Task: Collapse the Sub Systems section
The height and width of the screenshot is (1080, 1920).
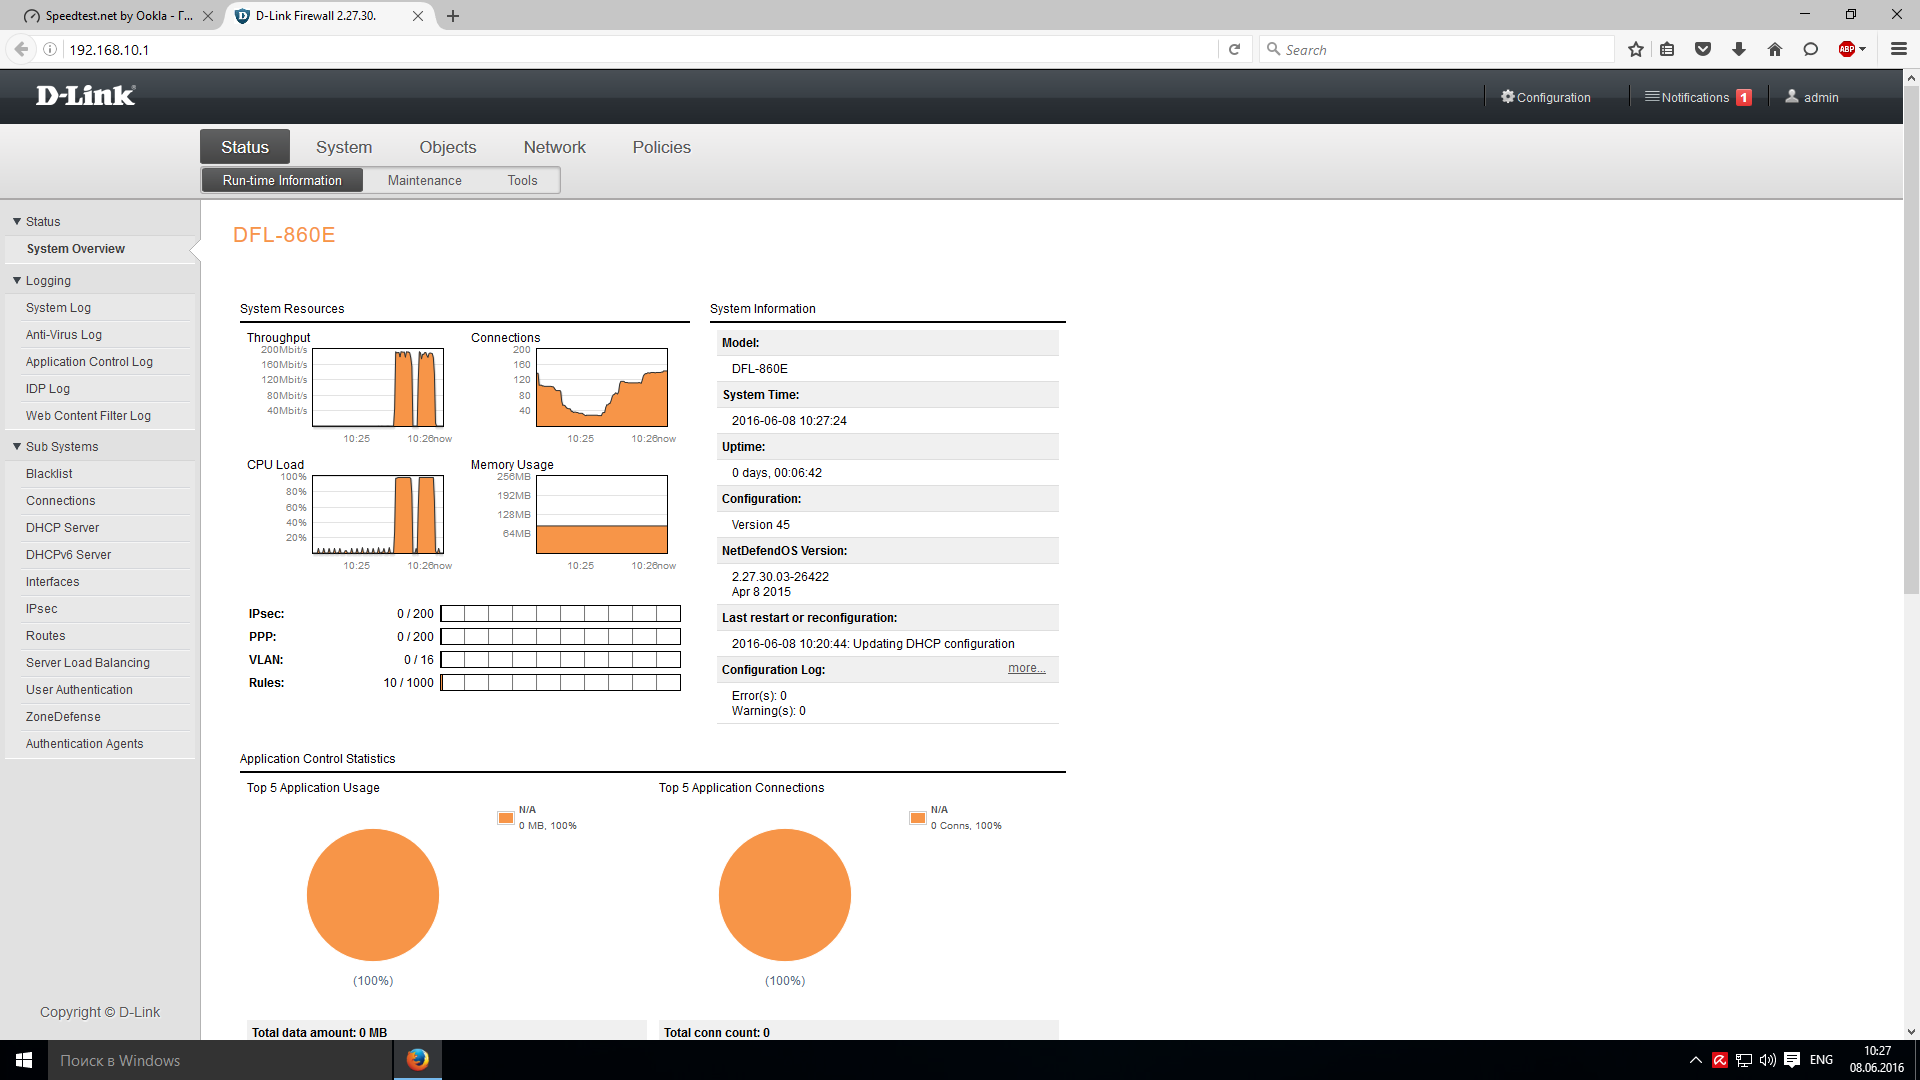Action: [x=17, y=446]
